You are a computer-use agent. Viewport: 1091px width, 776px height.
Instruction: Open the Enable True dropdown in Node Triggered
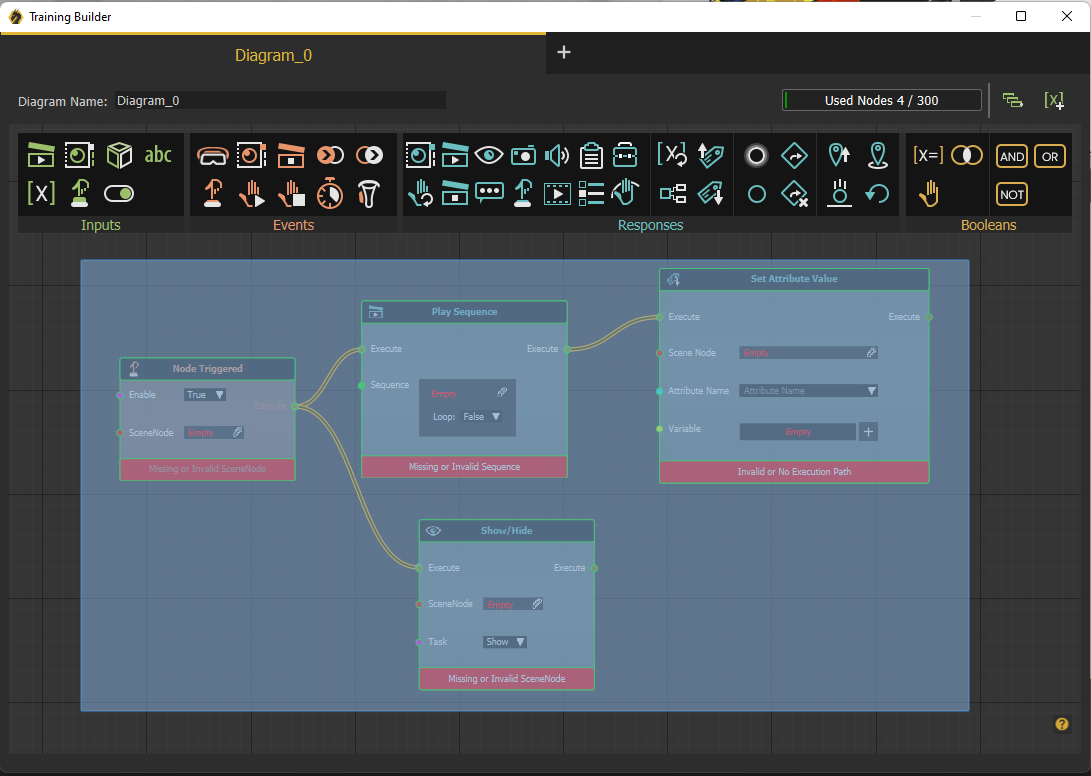point(205,395)
